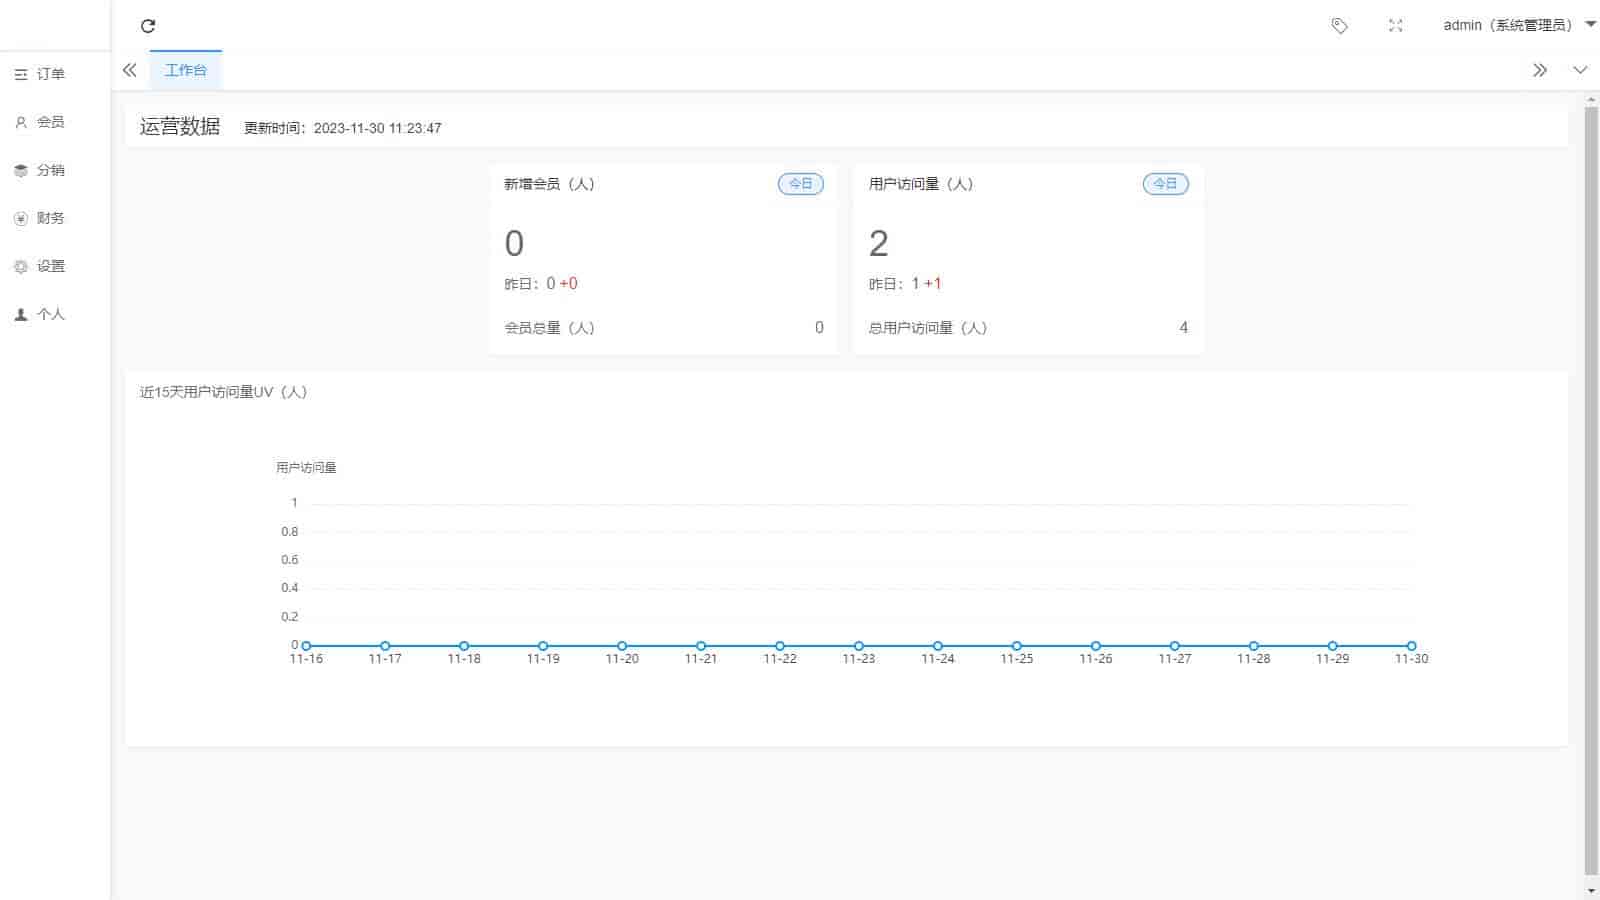The height and width of the screenshot is (900, 1600).
Task: Click the 11-30 data point on chart
Action: pyautogui.click(x=1411, y=646)
